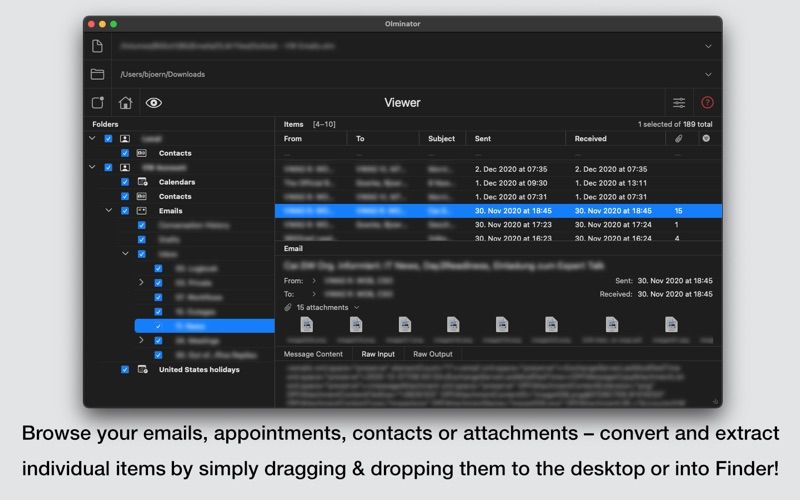Screen dimensions: 800x500
Task: Uncheck the first account checkbox
Action: [108, 139]
